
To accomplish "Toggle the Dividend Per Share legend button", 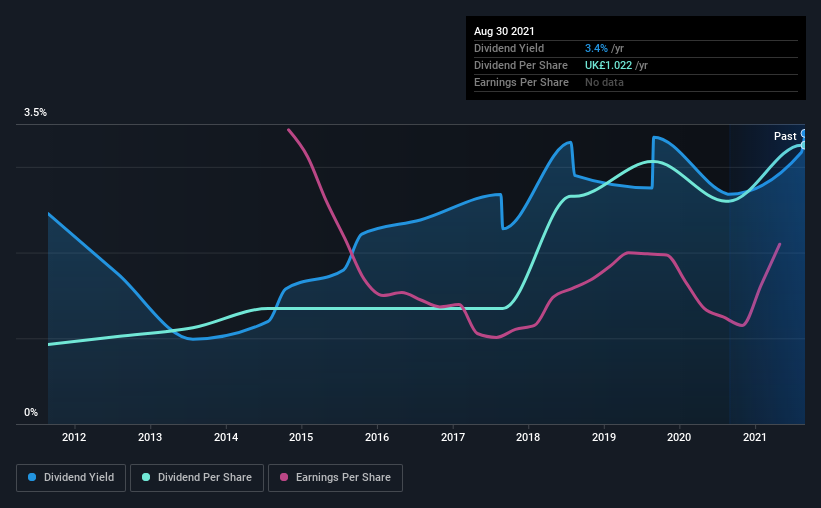I will pos(197,478).
